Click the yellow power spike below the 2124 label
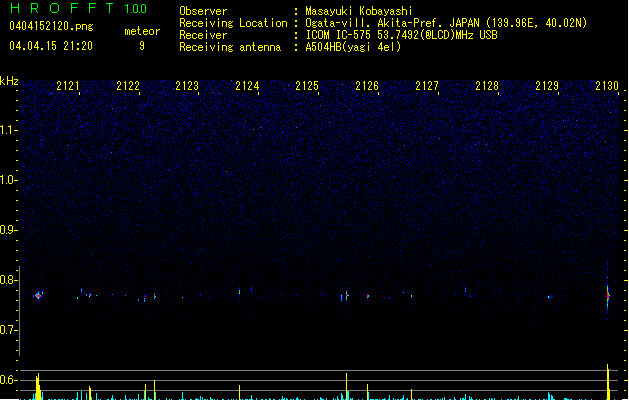The width and height of the screenshot is (629, 400). (x=239, y=392)
